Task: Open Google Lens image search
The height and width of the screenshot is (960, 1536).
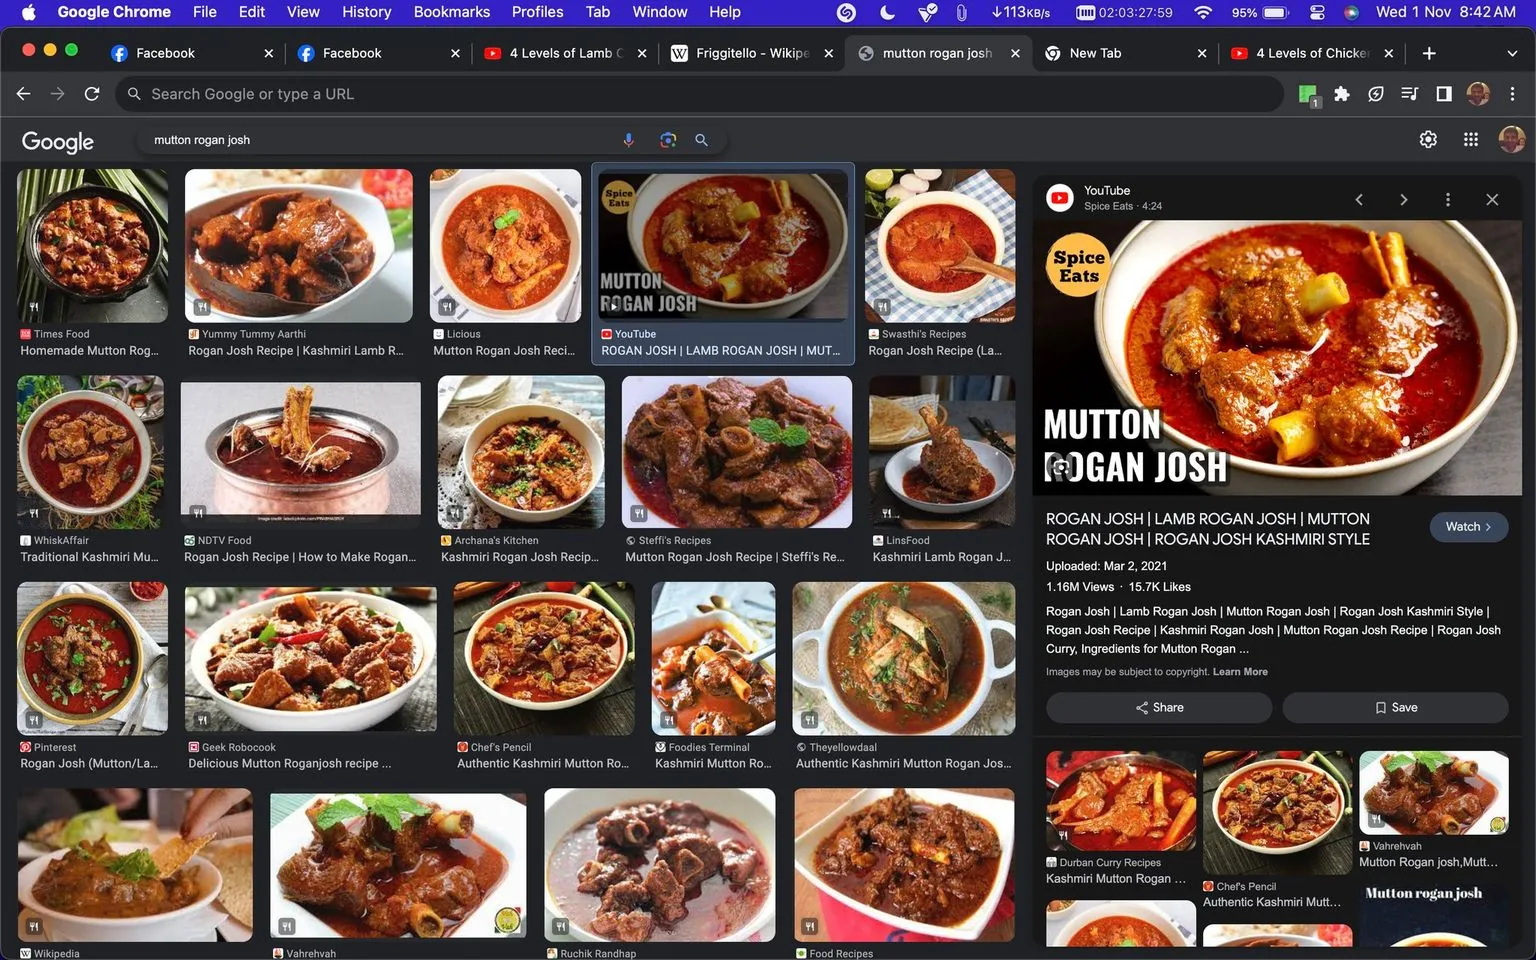Action: click(x=667, y=140)
